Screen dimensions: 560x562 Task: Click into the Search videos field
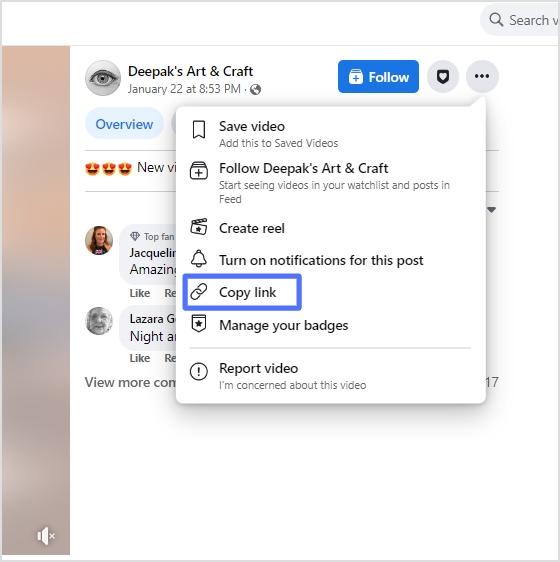tap(520, 20)
